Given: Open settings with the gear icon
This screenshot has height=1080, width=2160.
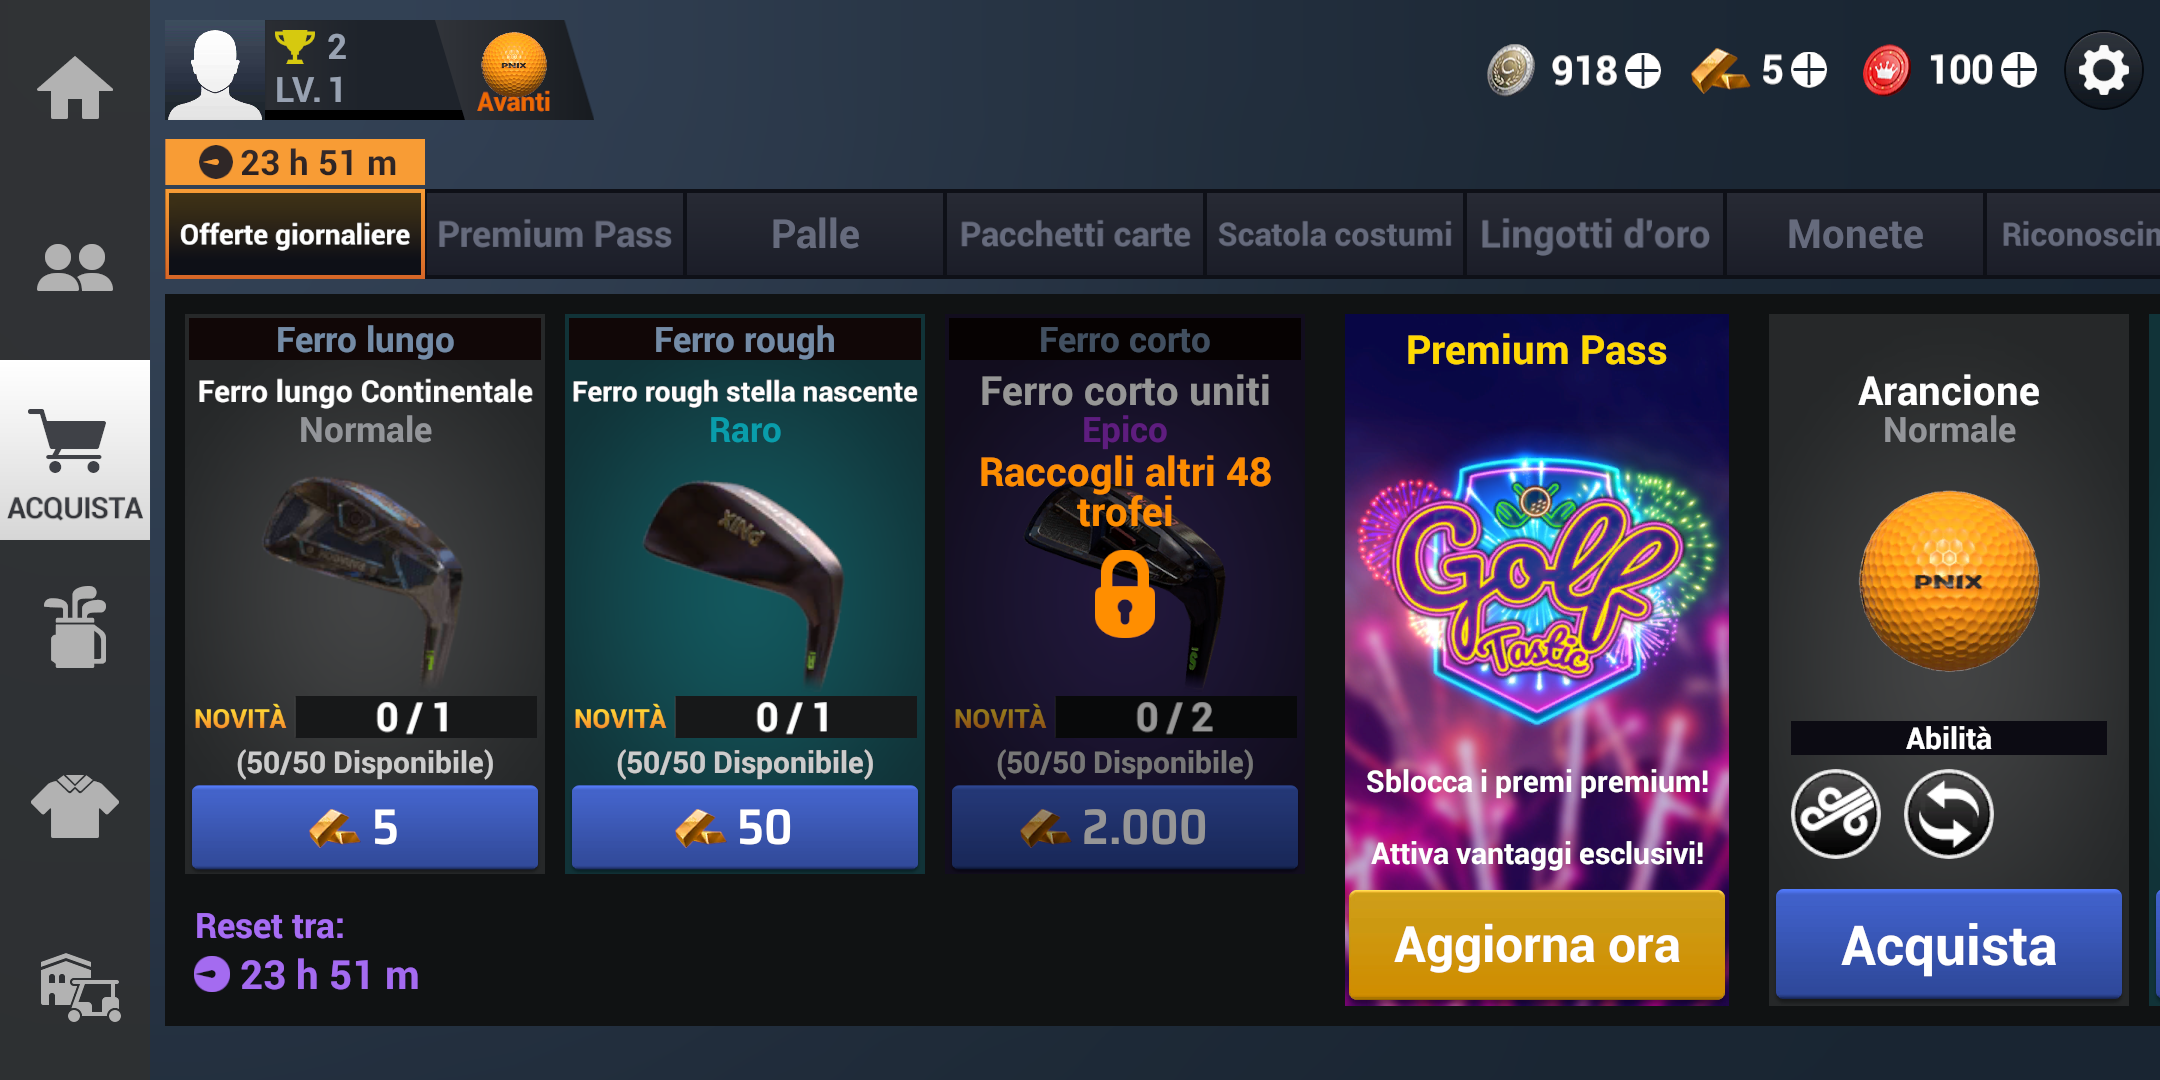Looking at the screenshot, I should pos(2104,70).
